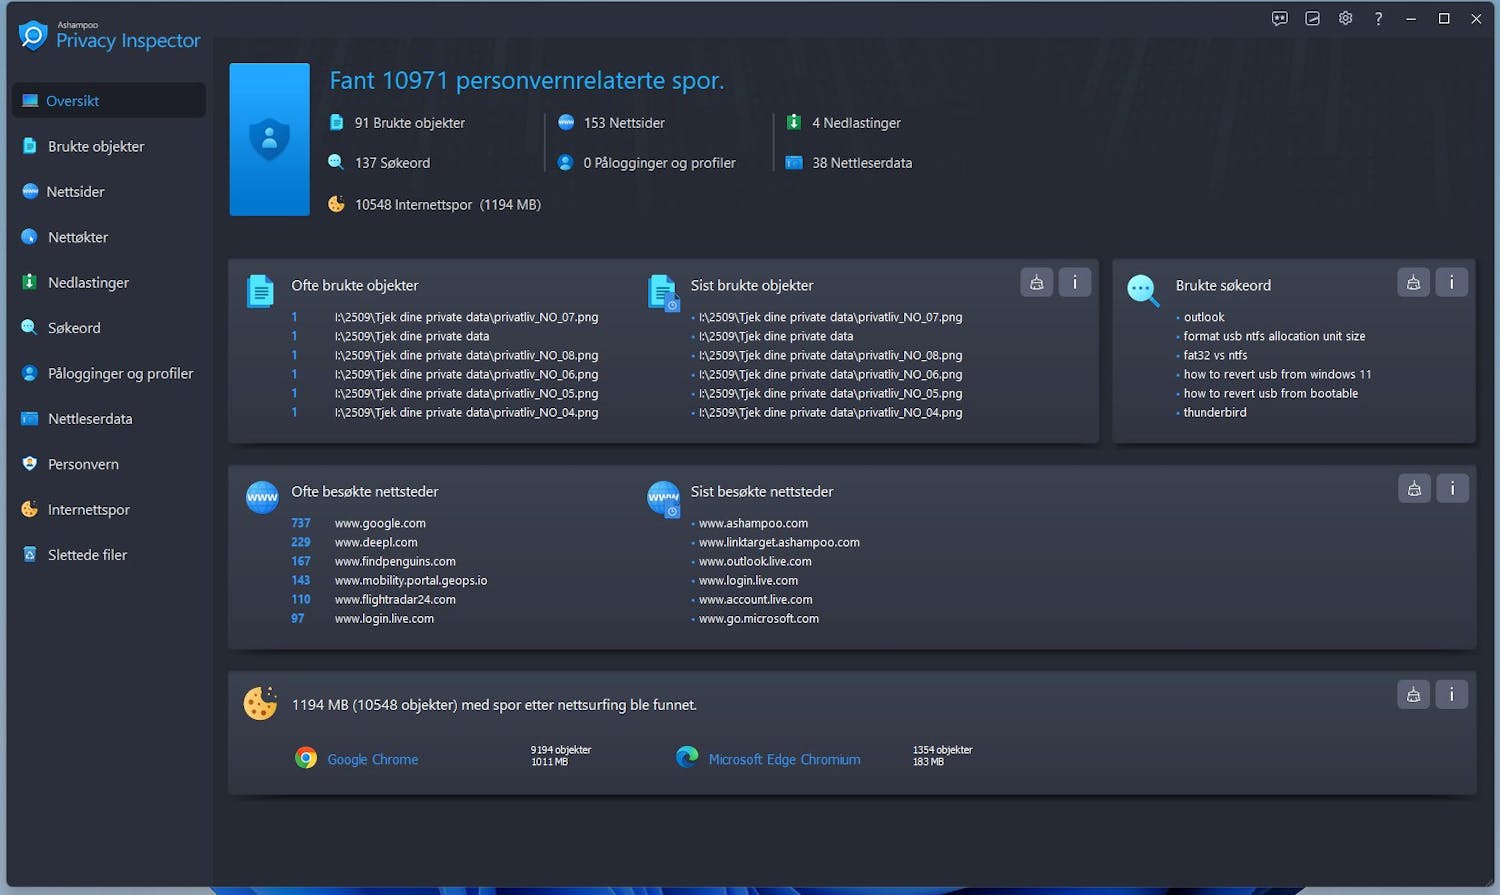Open settings gear in title bar
This screenshot has height=895, width=1500.
point(1345,19)
